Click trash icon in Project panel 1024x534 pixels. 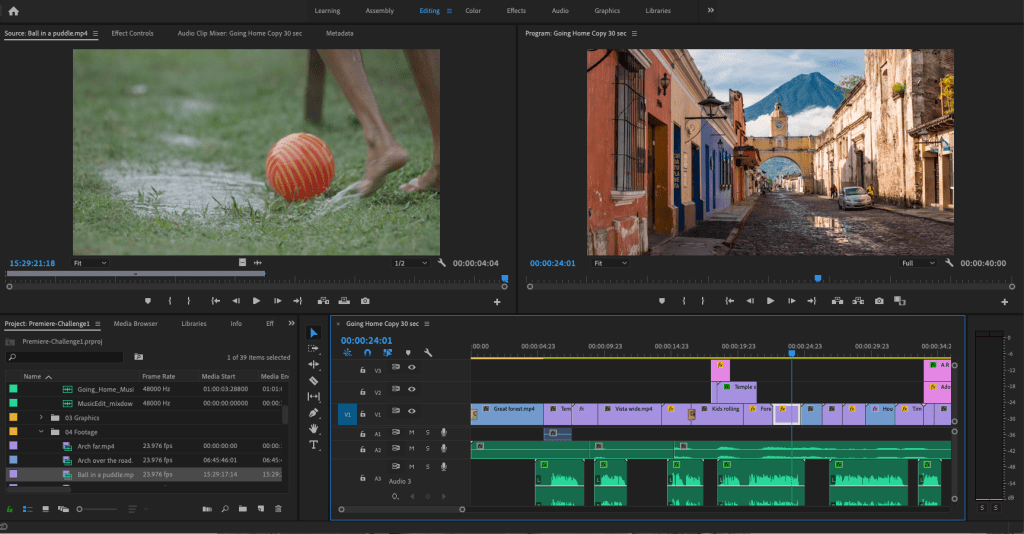[278, 509]
